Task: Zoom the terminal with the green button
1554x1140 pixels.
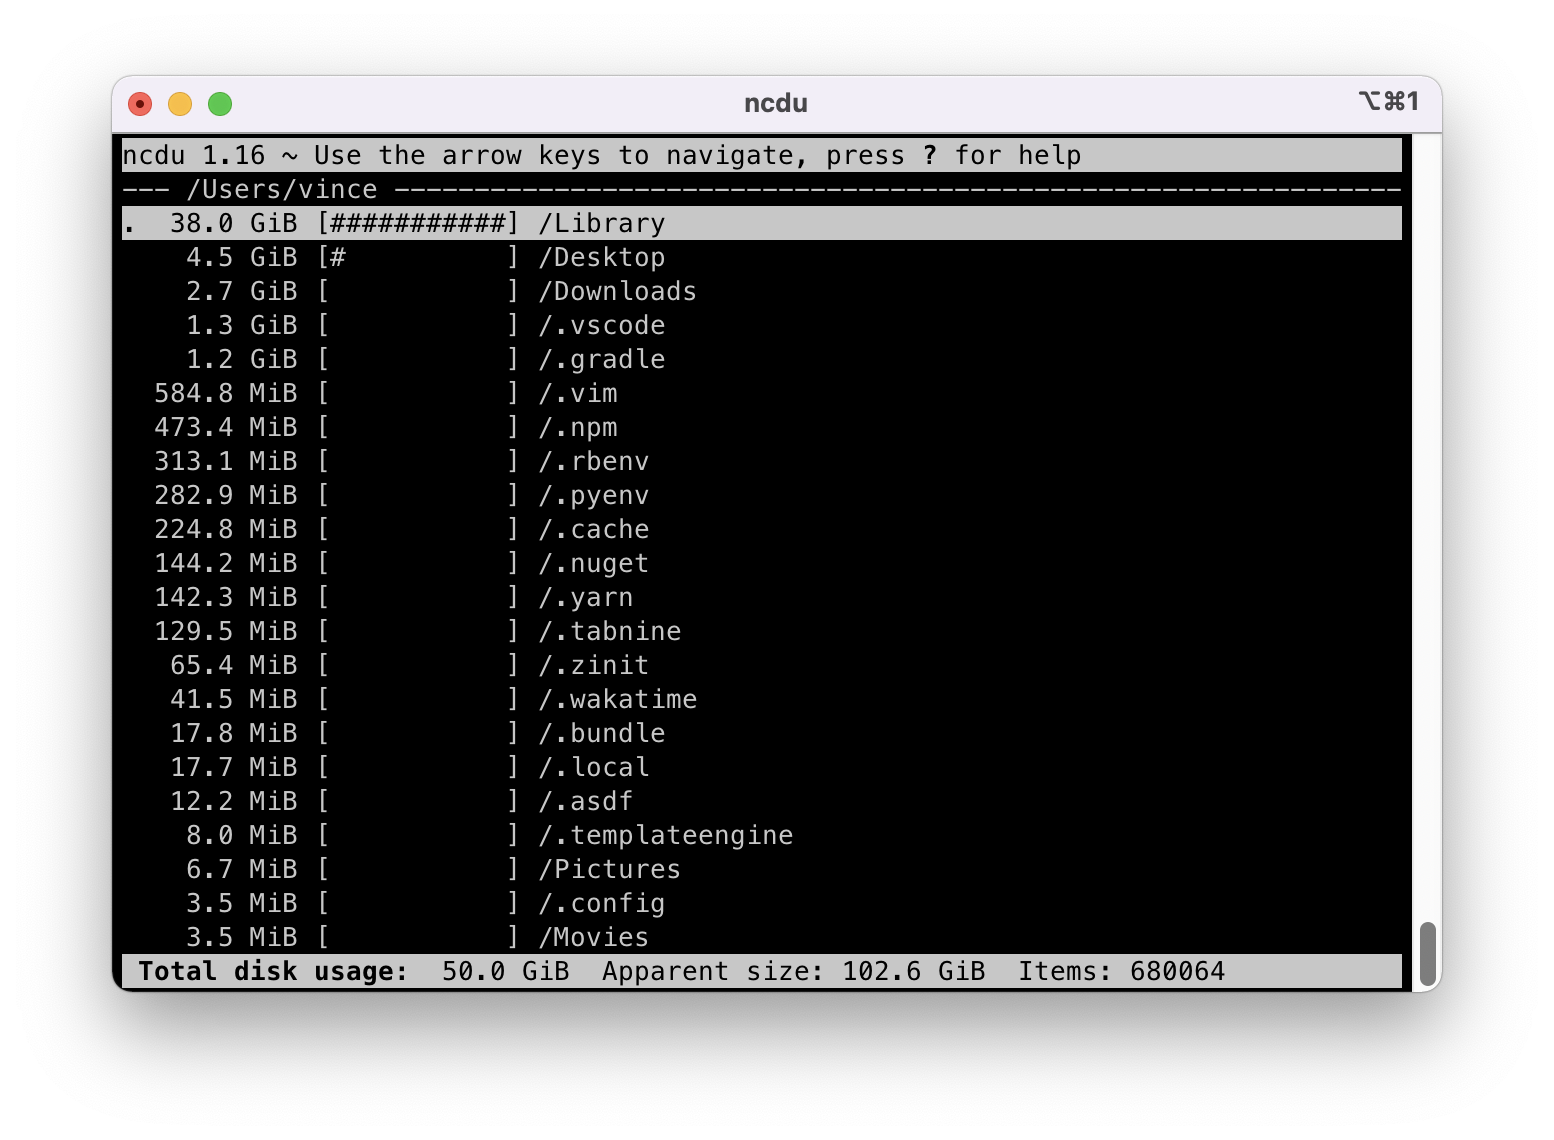Action: tap(220, 104)
